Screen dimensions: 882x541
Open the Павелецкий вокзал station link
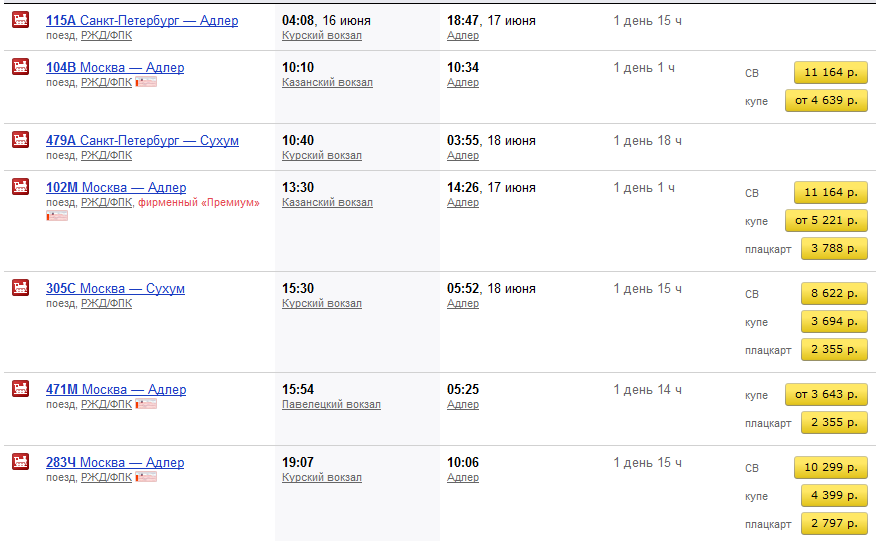[x=331, y=405]
